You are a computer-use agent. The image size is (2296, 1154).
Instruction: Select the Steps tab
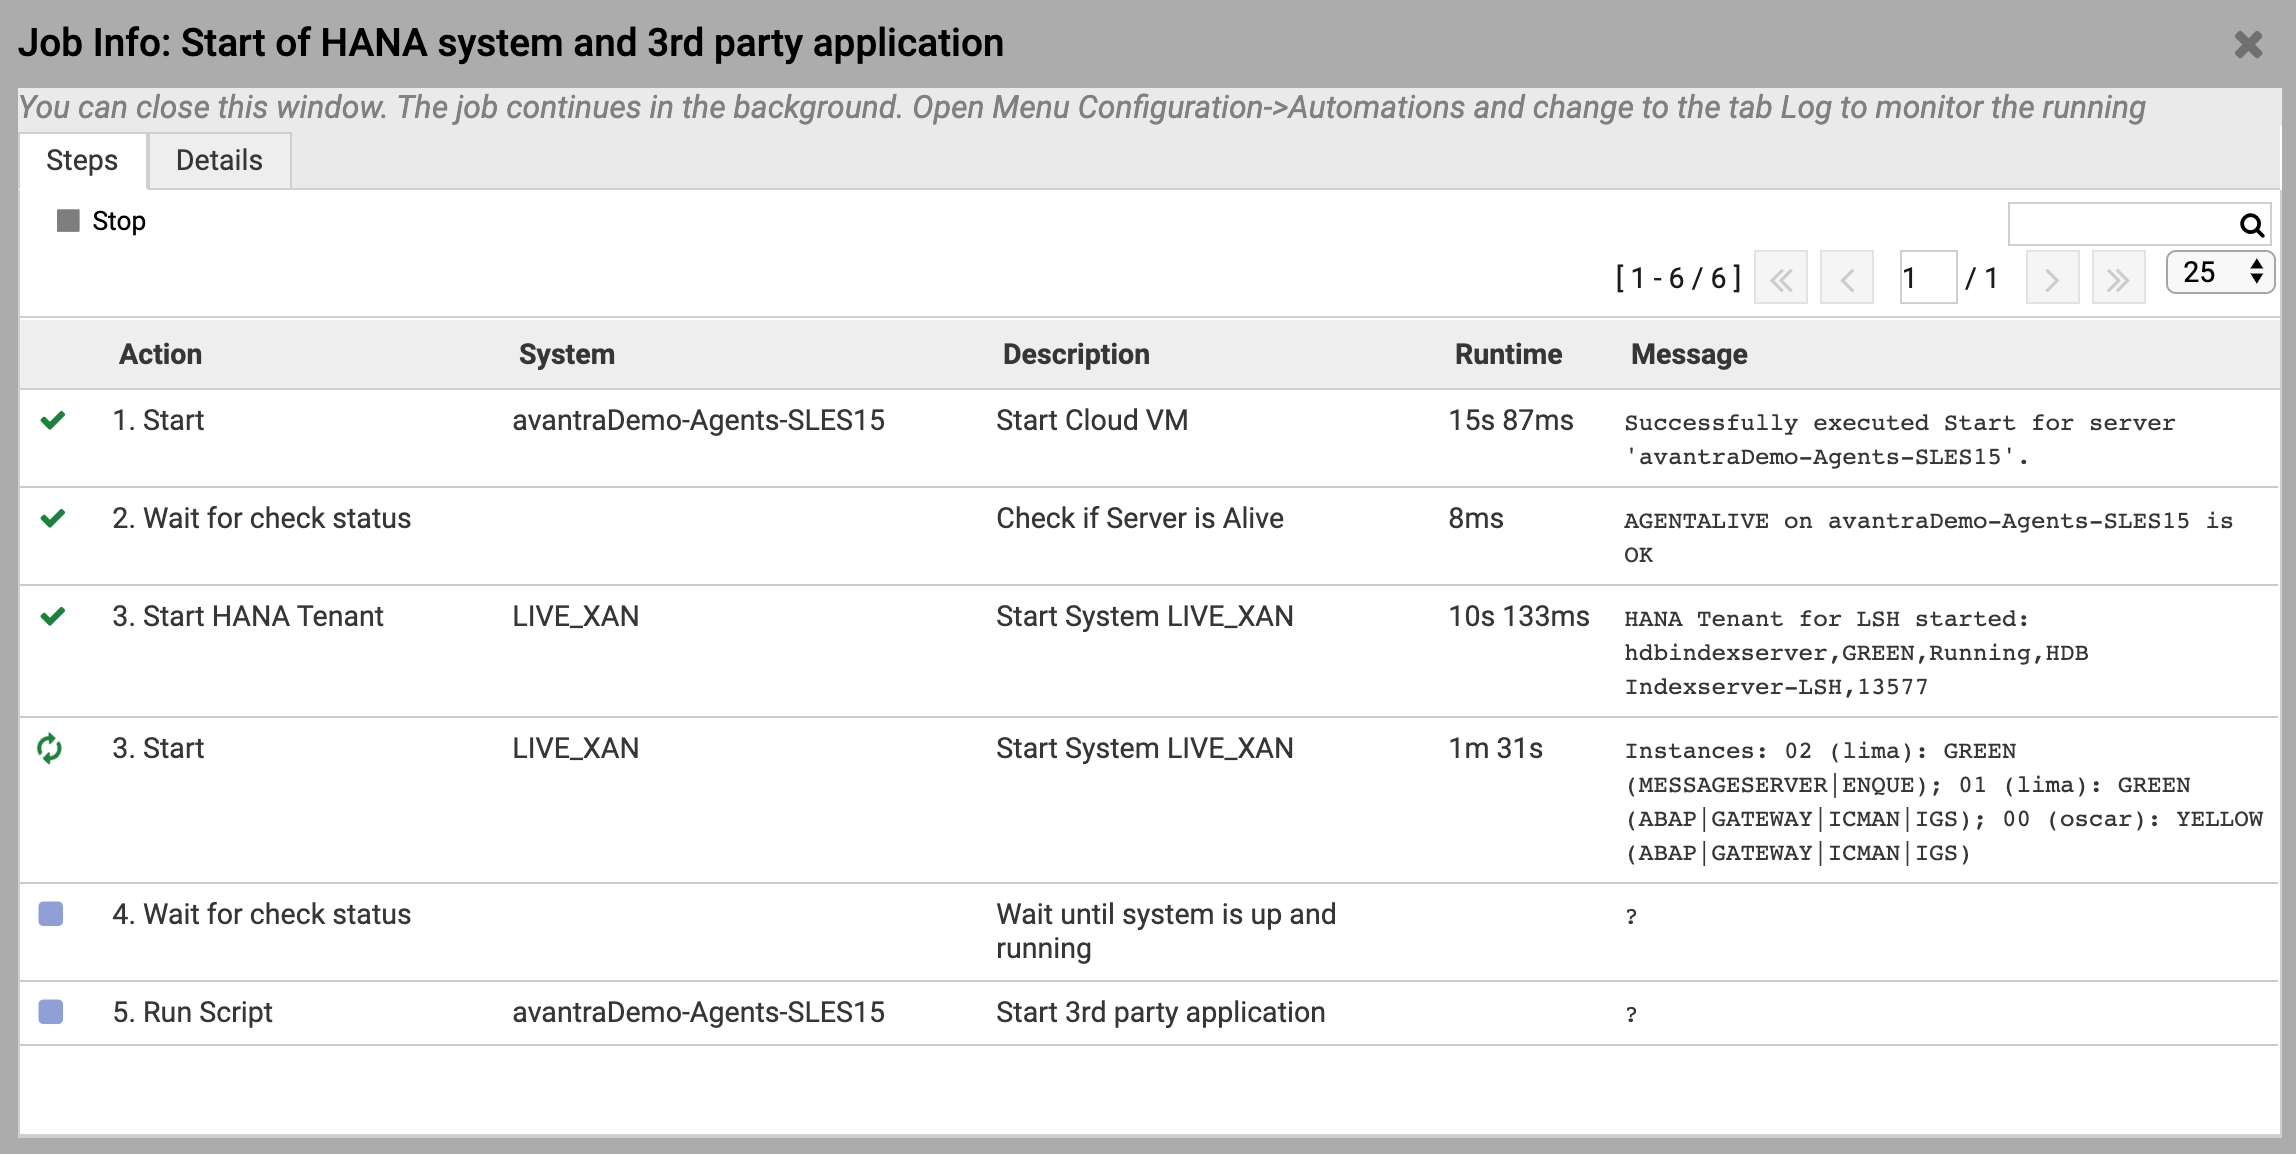coord(82,161)
